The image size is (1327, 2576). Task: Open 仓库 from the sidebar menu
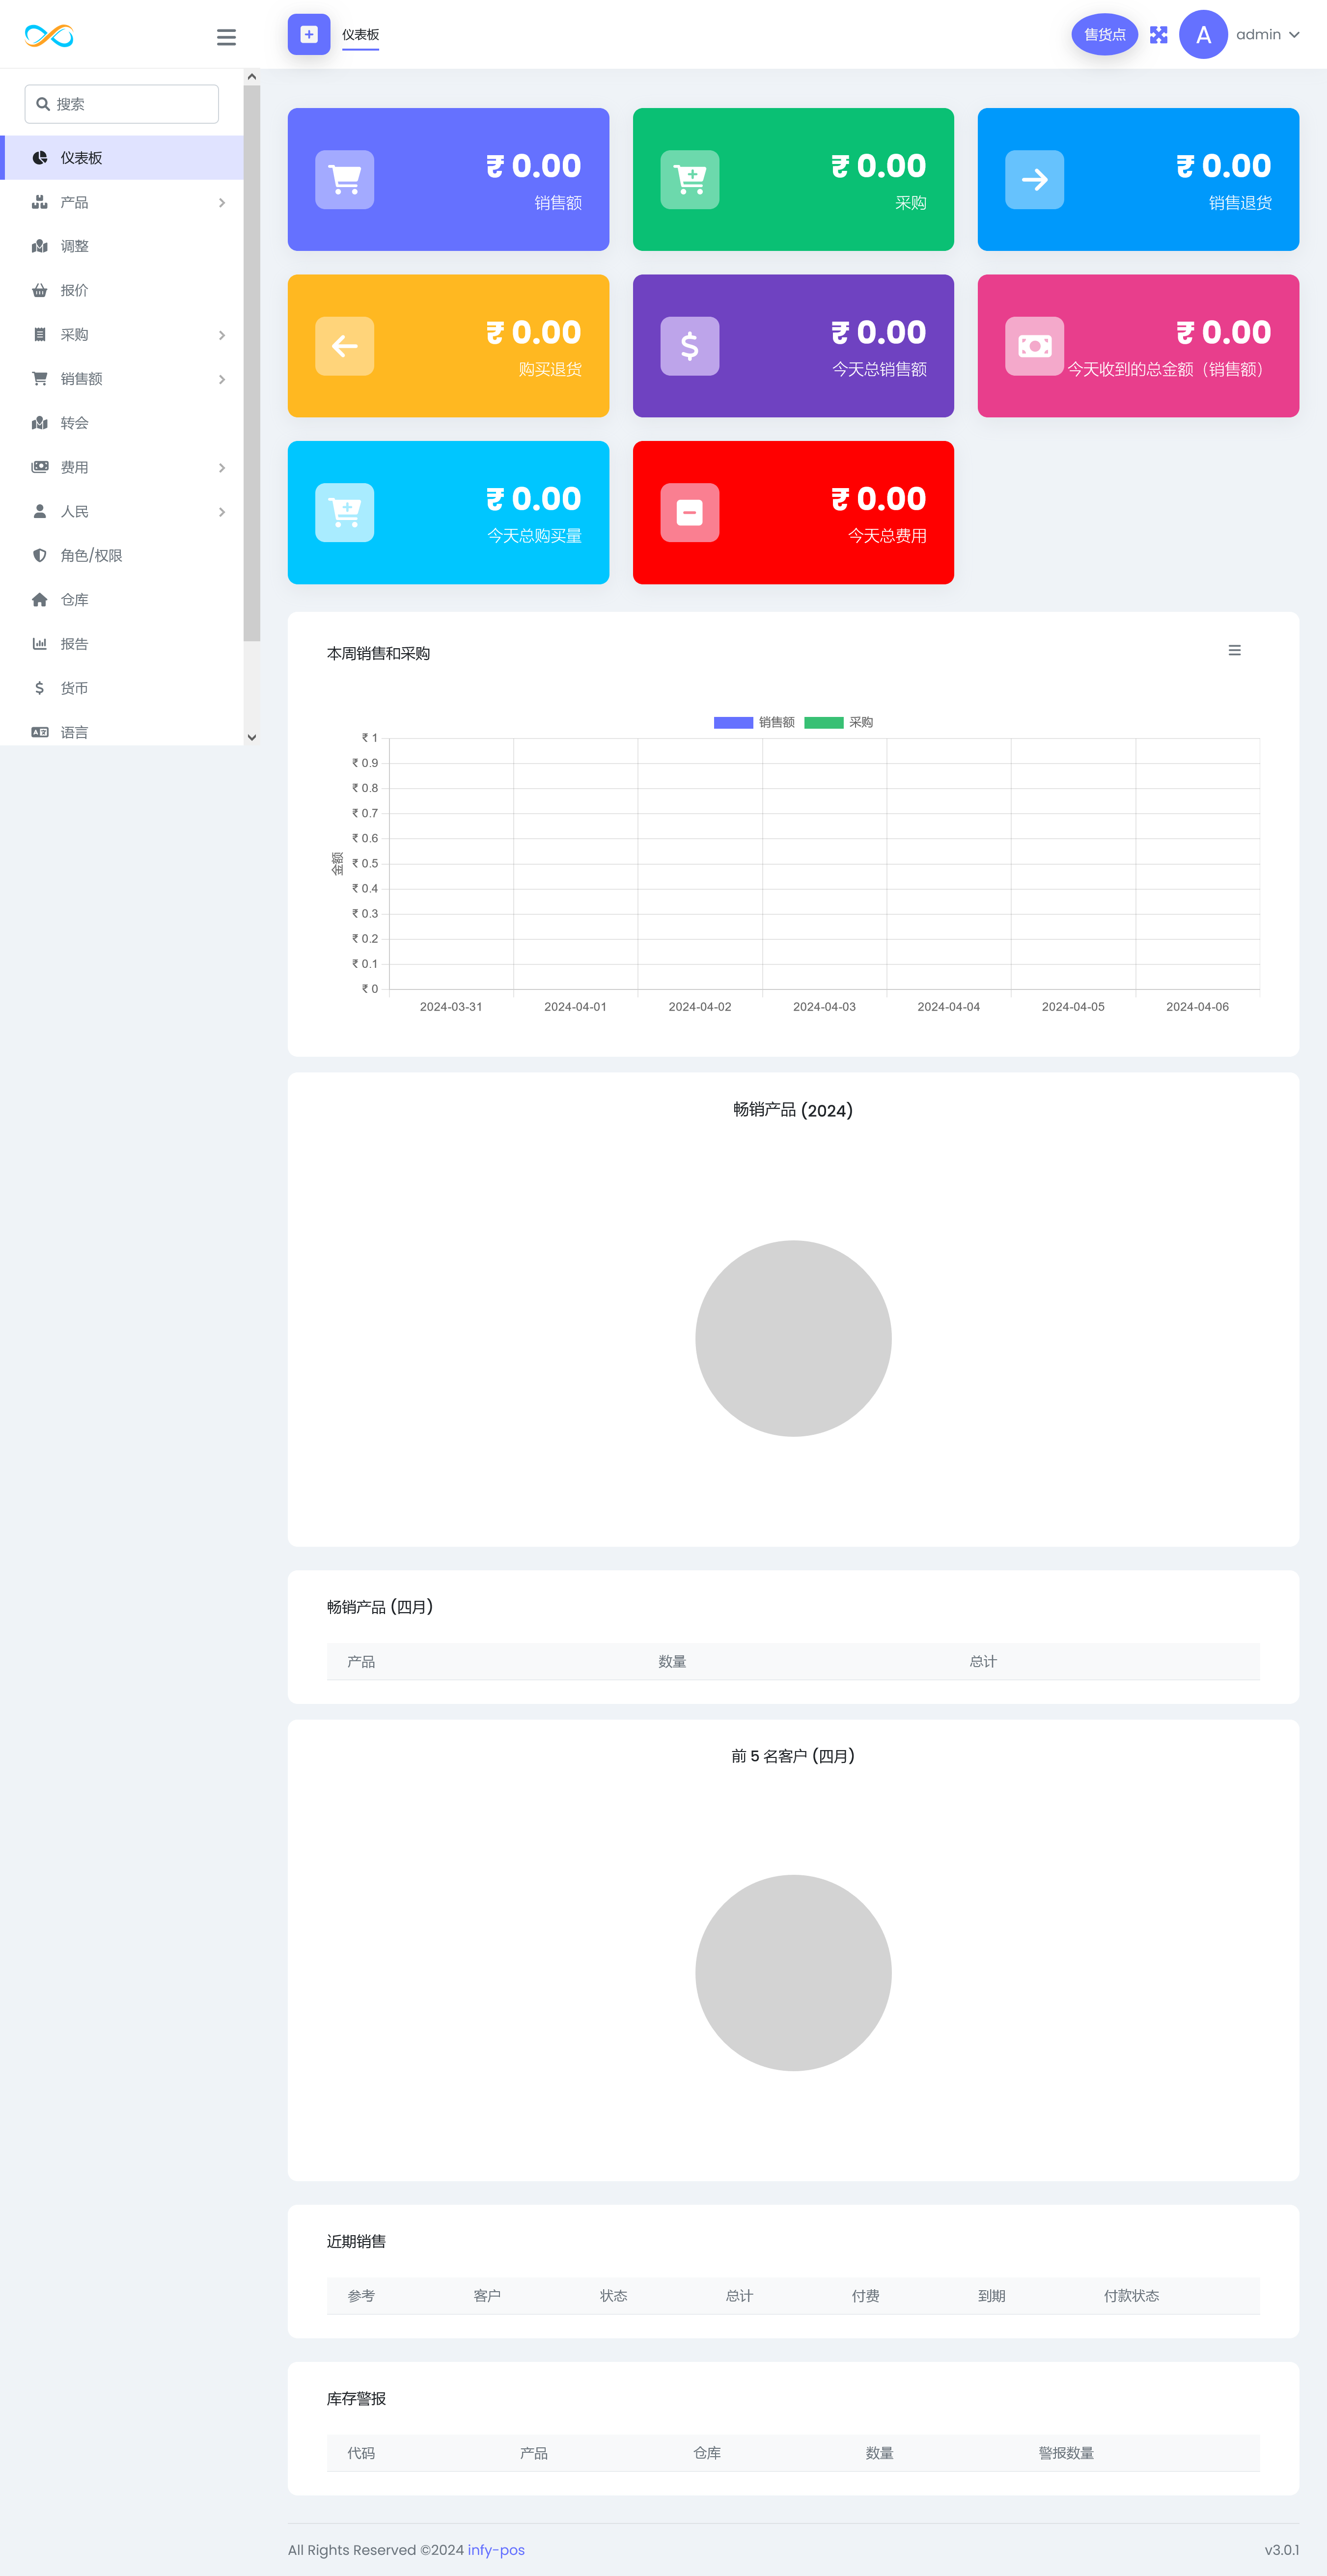(x=122, y=600)
